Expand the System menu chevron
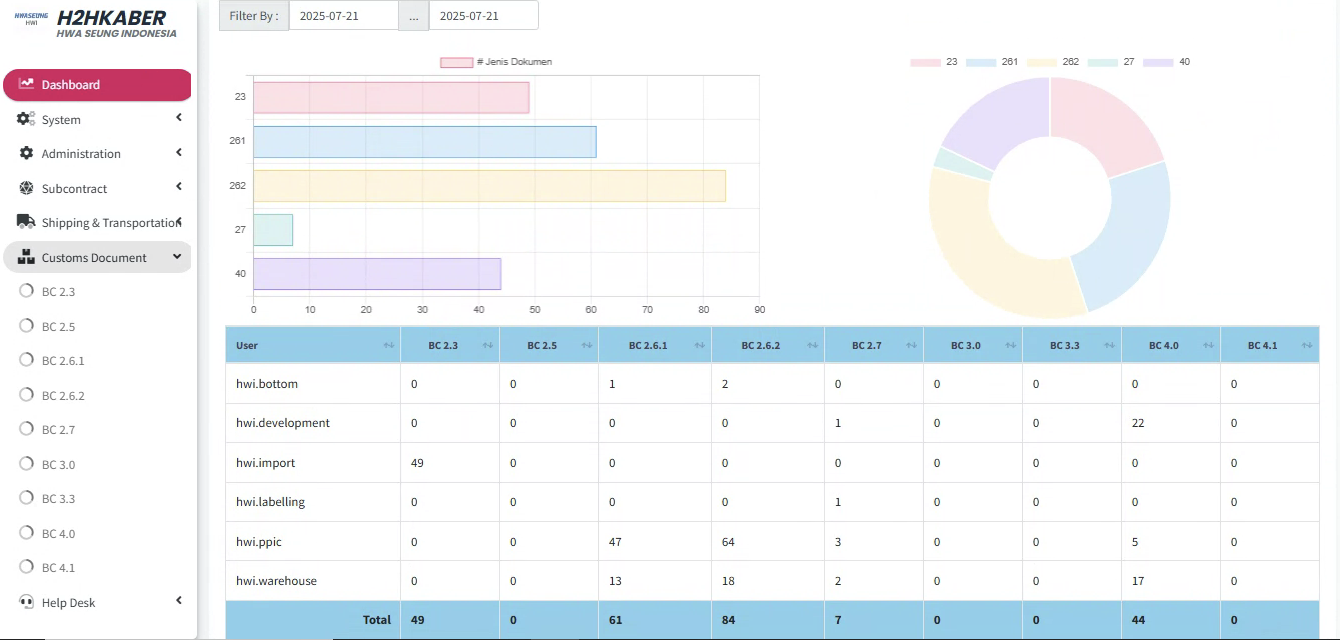Viewport: 1340px width, 640px height. [x=179, y=118]
